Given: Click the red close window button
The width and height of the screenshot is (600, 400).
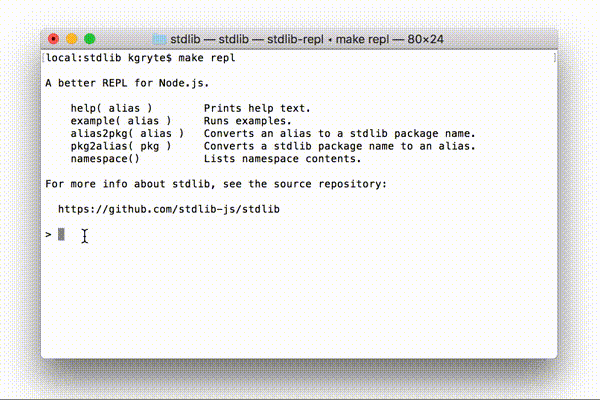Looking at the screenshot, I should pos(54,39).
